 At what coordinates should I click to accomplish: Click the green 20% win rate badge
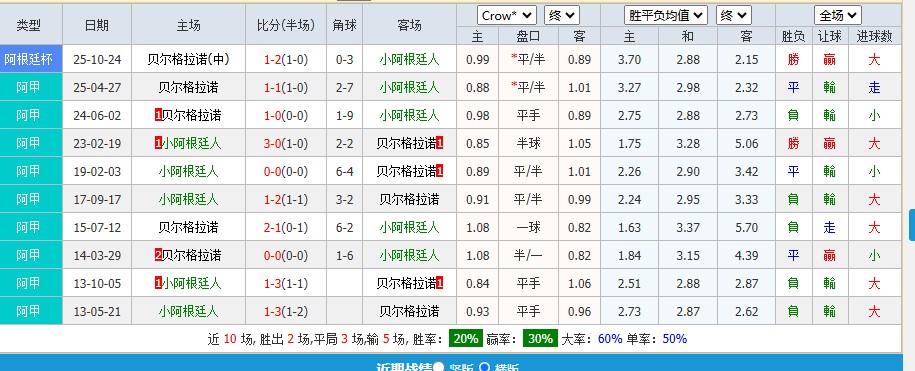[x=465, y=338]
